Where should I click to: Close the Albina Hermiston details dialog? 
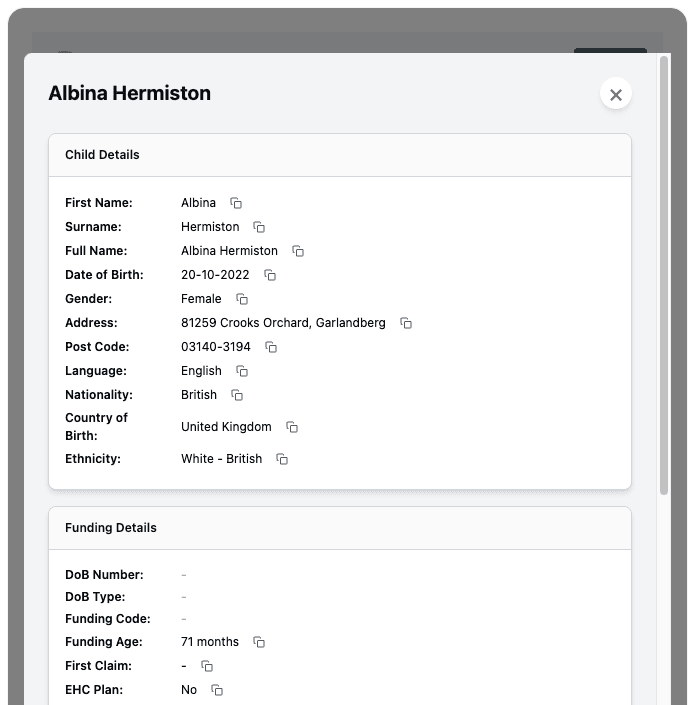(x=616, y=94)
